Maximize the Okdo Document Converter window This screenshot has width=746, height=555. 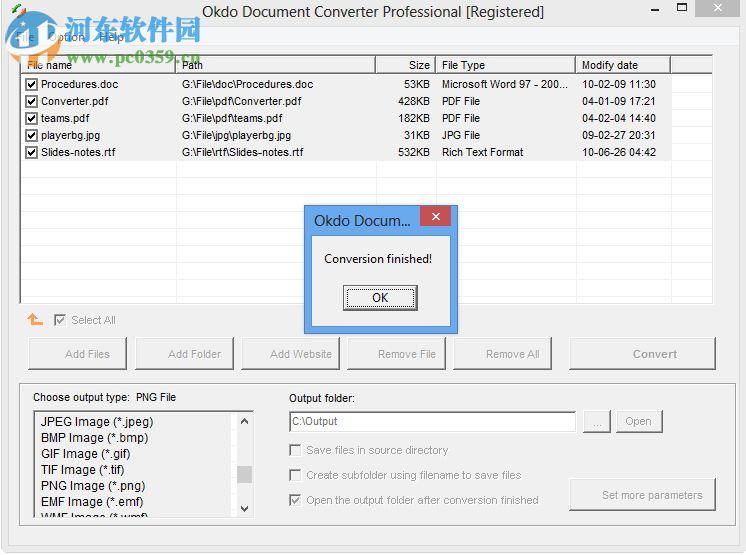682,8
